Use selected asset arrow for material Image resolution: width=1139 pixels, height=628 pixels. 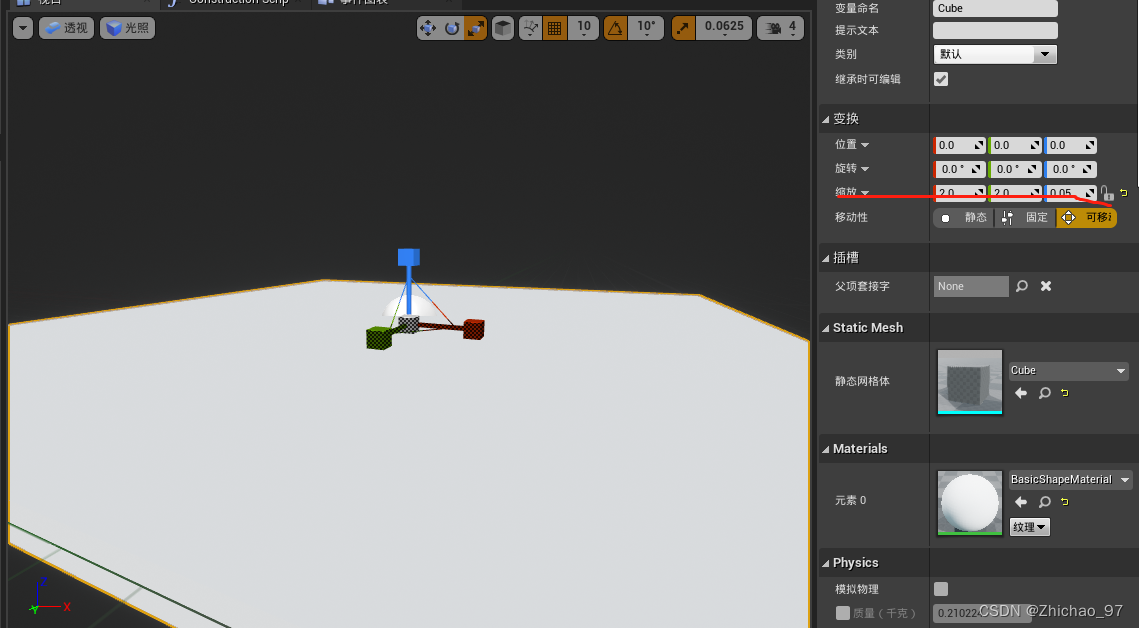tap(1021, 502)
